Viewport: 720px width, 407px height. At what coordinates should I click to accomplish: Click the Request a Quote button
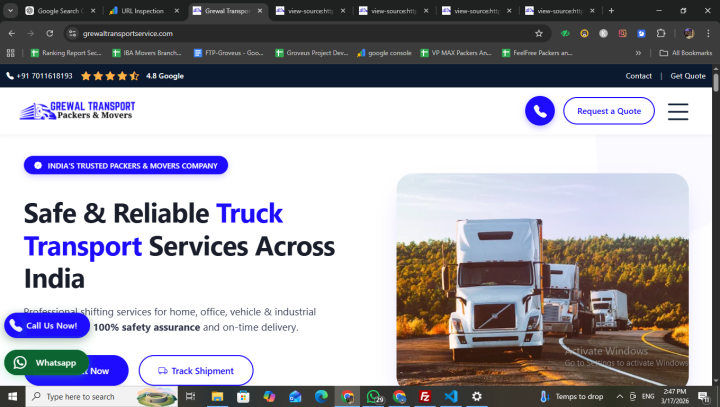pos(609,111)
